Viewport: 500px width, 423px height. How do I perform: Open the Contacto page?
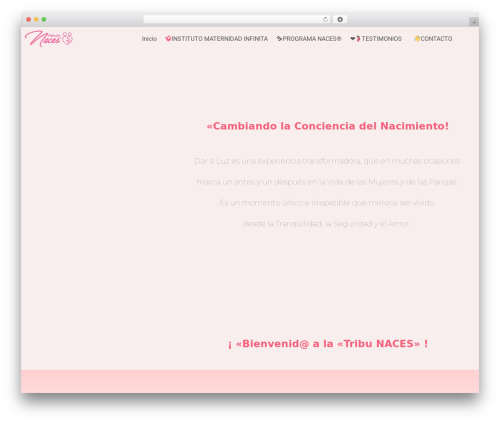[433, 39]
